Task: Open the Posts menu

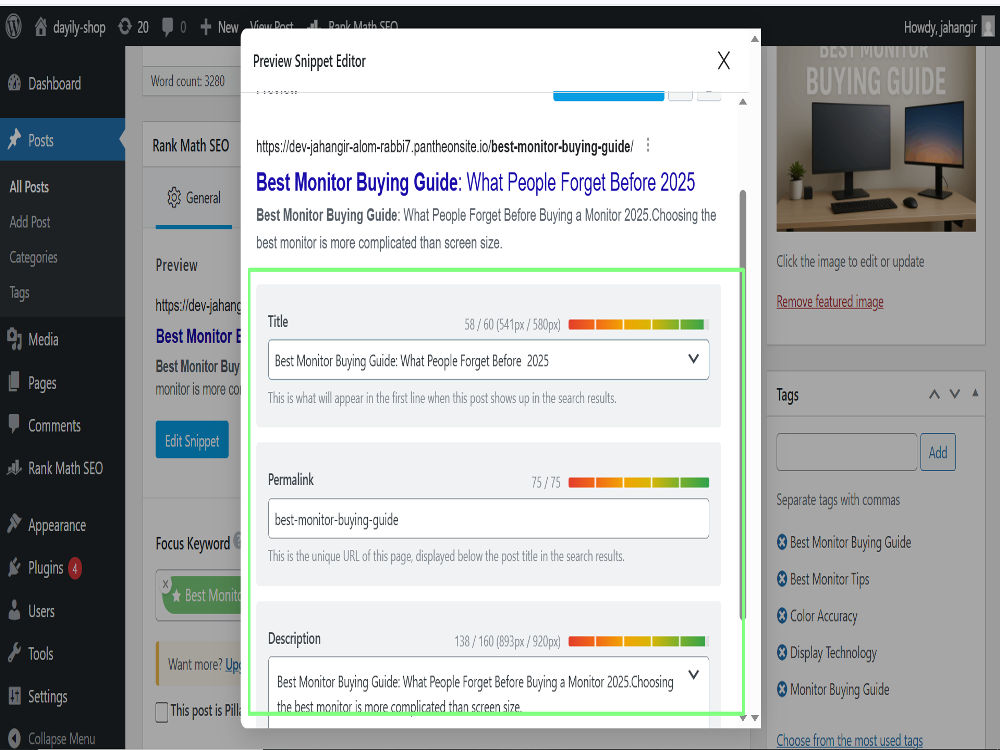Action: [x=62, y=140]
